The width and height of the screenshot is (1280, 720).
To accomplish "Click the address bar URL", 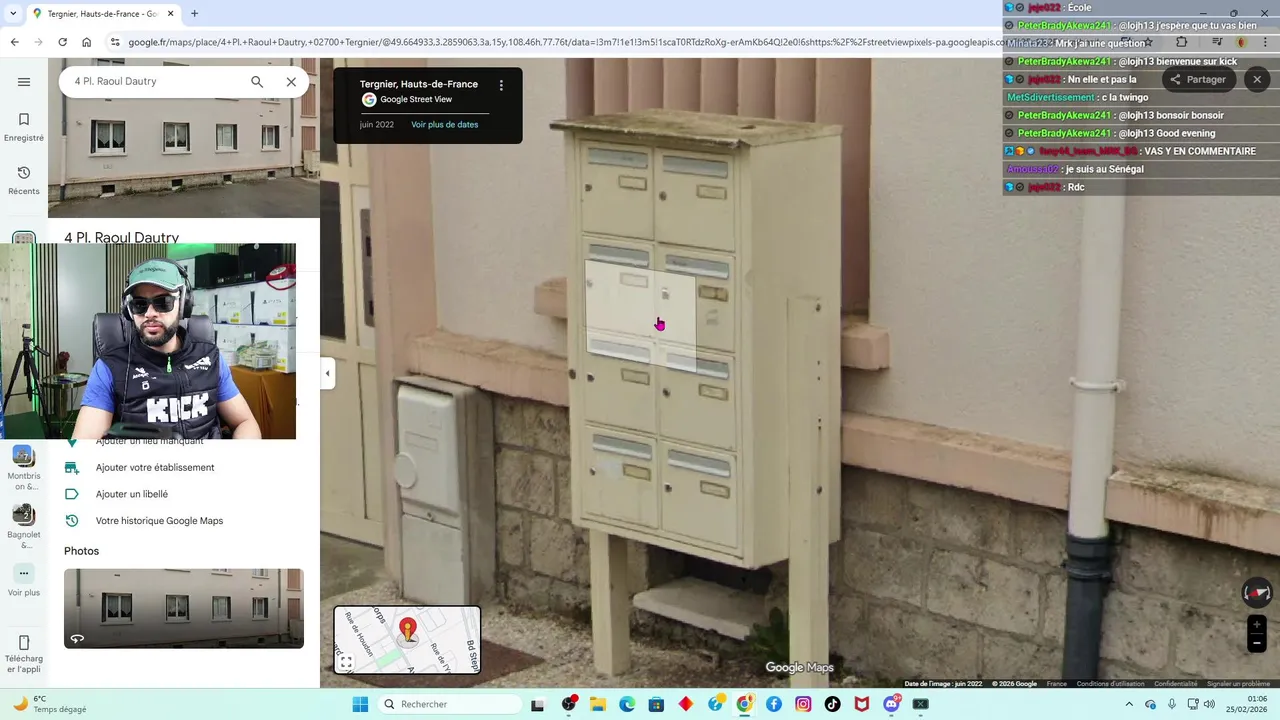I will tap(565, 42).
